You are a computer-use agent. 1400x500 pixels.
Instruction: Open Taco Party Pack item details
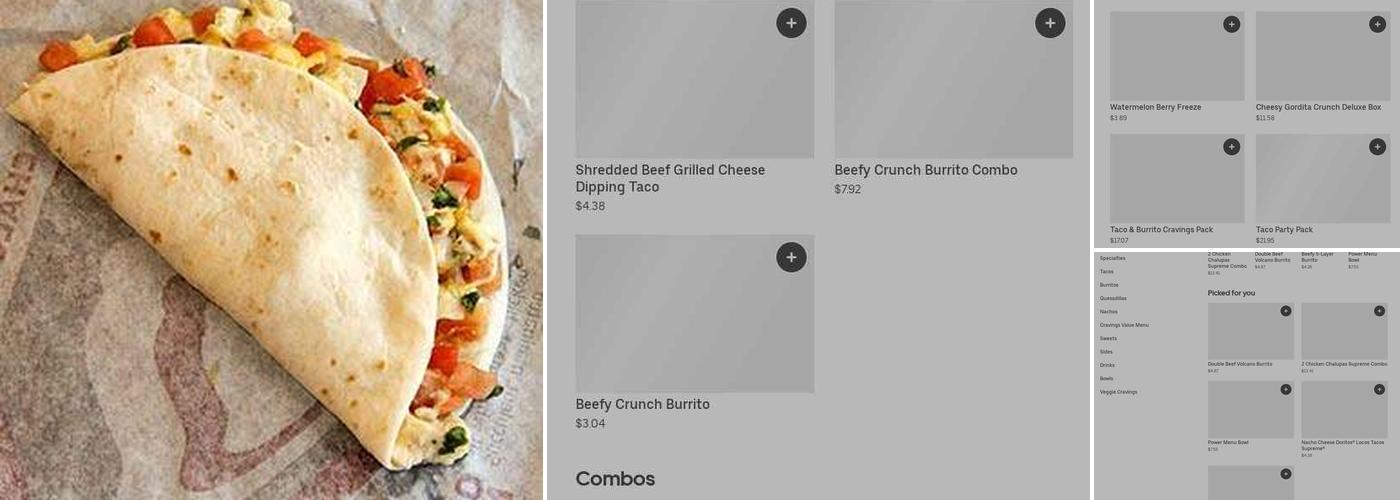click(x=1284, y=230)
